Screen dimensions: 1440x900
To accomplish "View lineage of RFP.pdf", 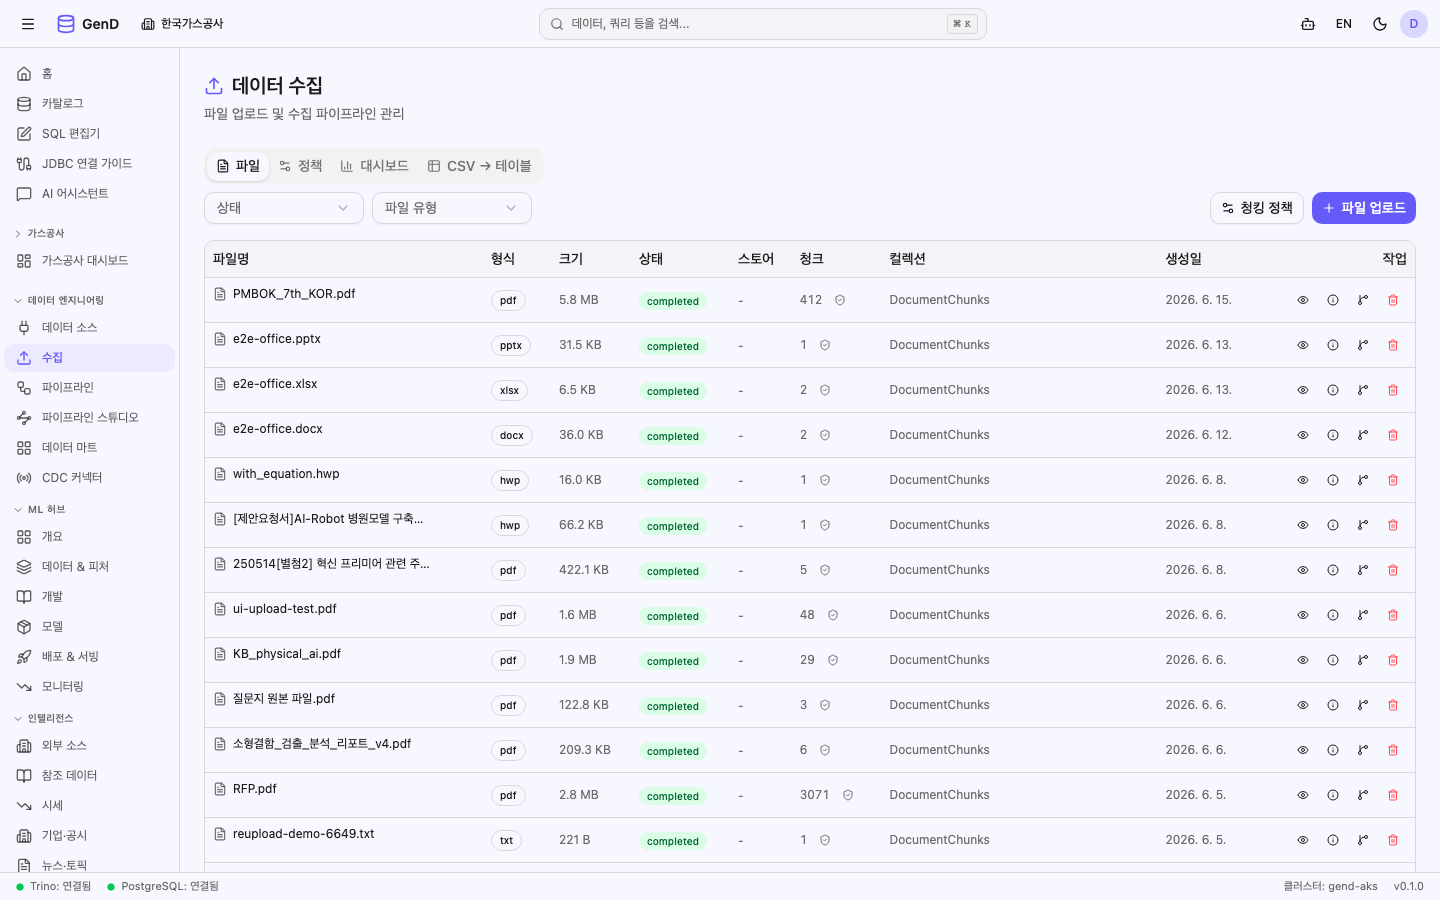I will point(1363,795).
